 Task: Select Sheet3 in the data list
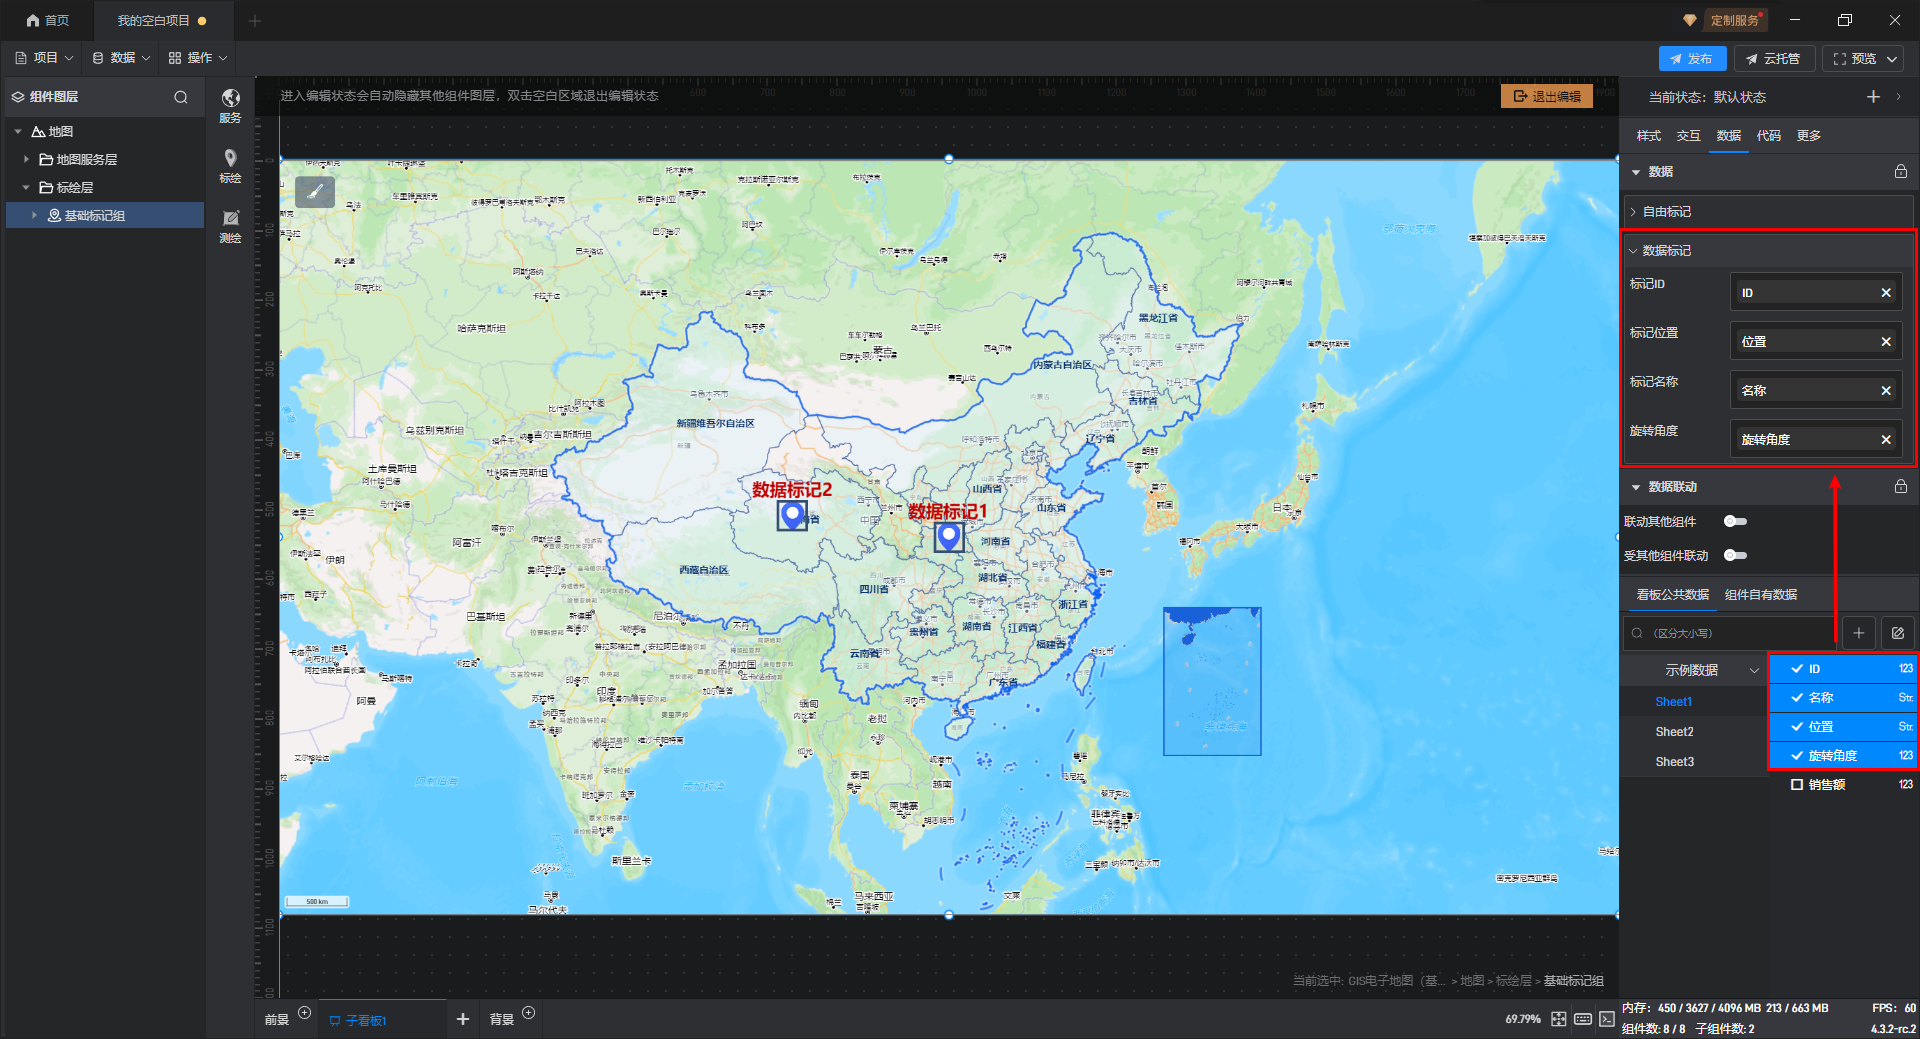[1674, 762]
